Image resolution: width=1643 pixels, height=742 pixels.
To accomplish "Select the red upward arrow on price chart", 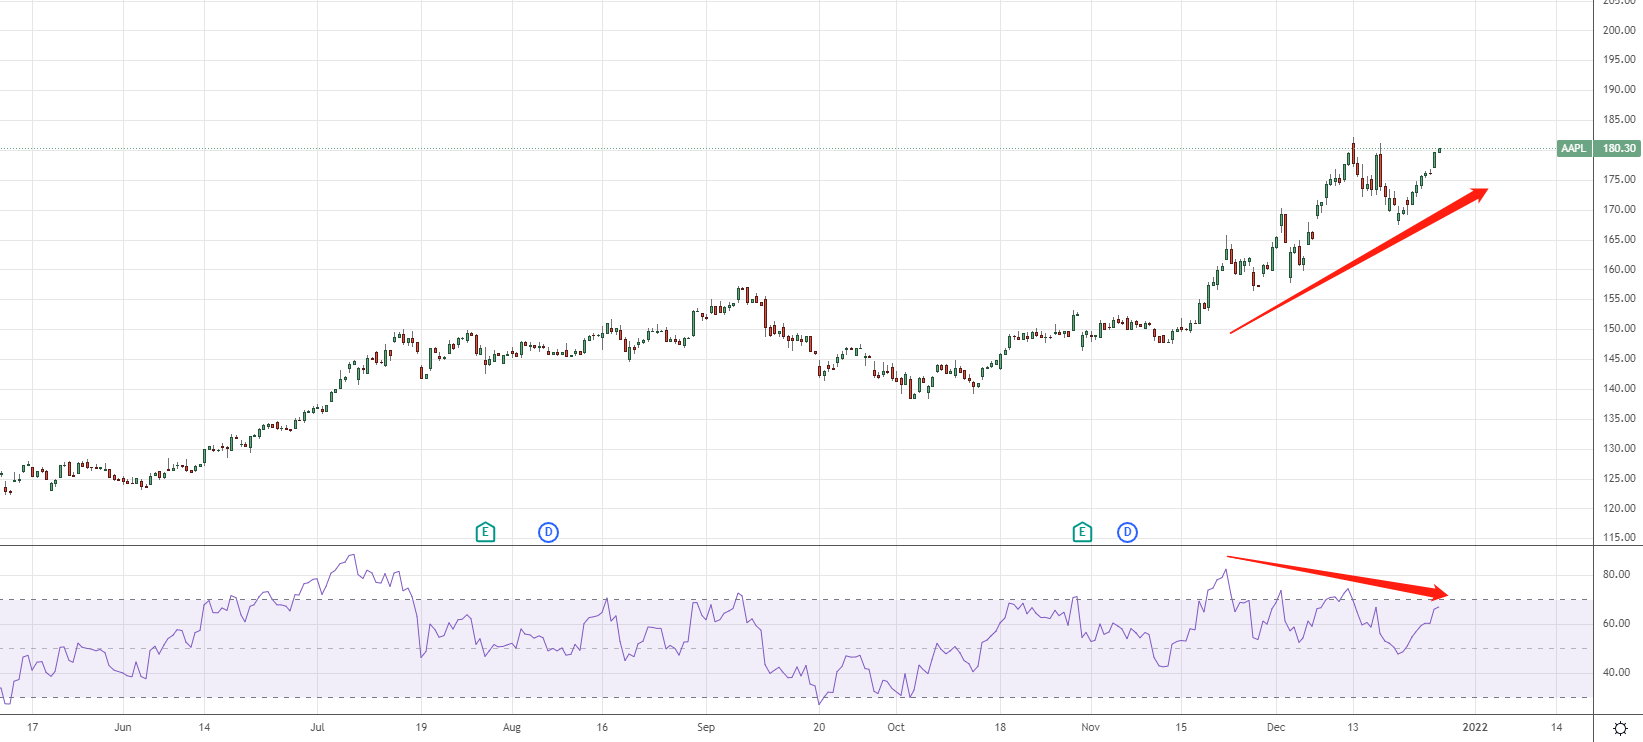I will (x=1358, y=261).
